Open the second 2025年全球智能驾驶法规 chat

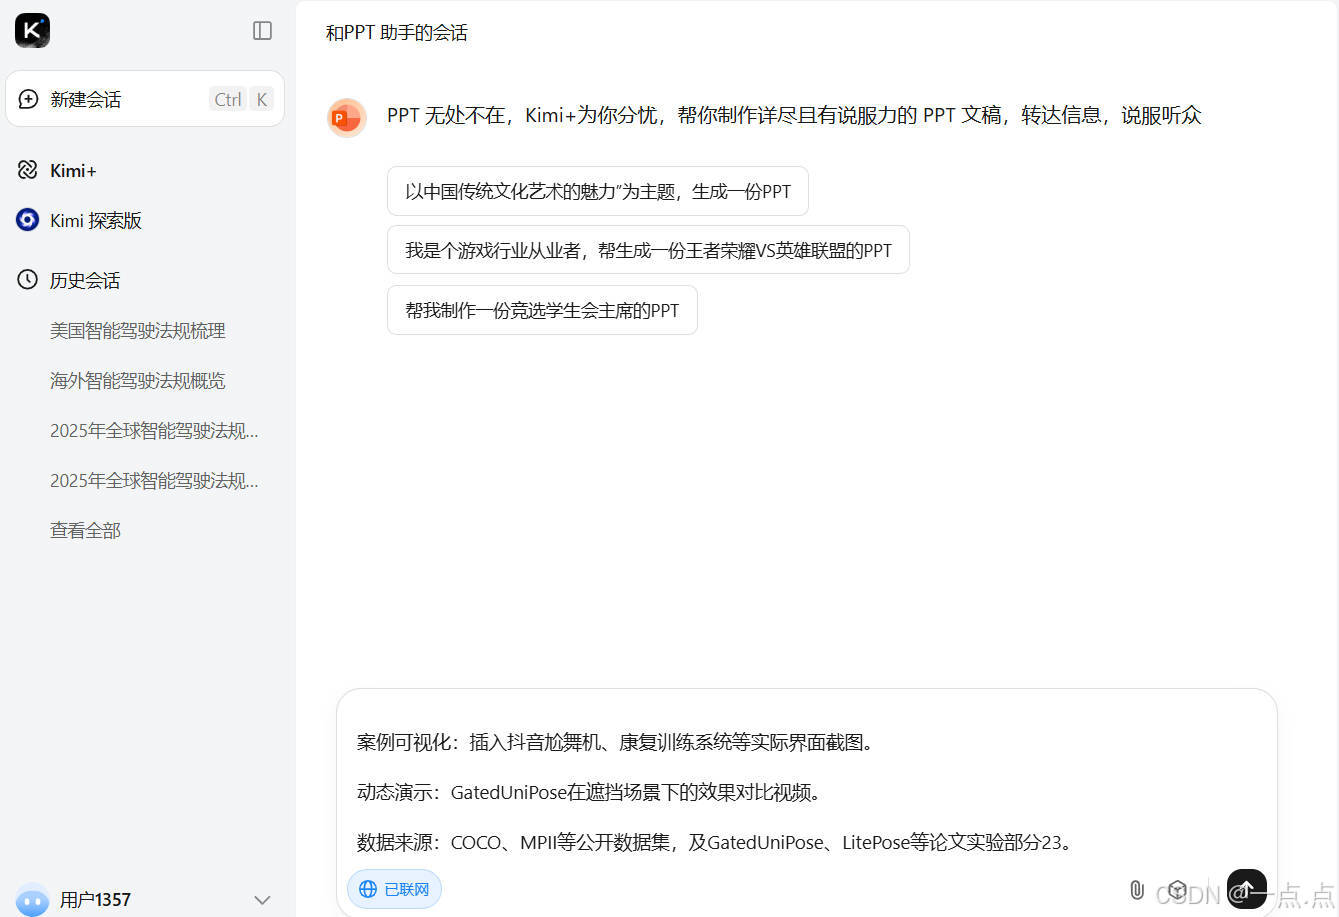point(154,481)
